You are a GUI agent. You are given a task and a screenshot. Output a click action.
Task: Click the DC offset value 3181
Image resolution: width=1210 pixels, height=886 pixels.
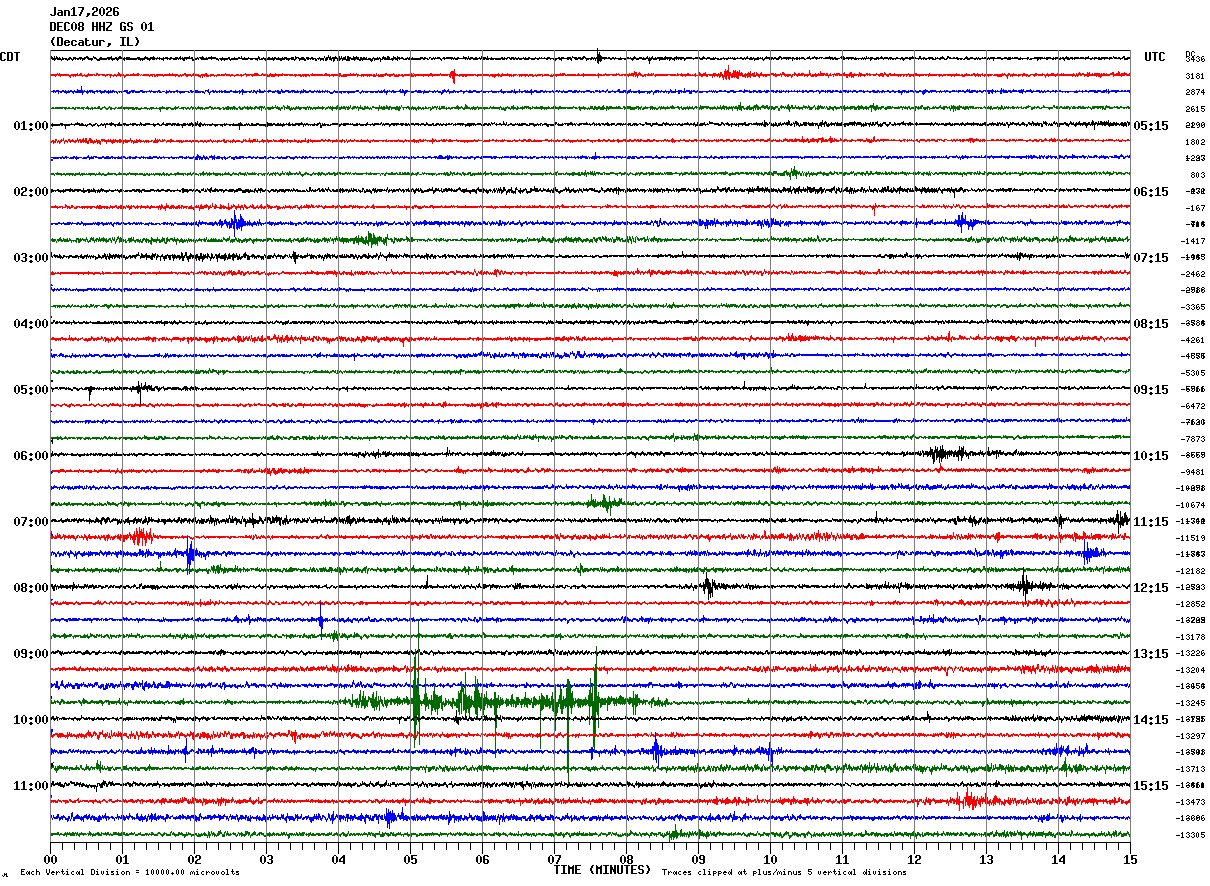point(1195,76)
